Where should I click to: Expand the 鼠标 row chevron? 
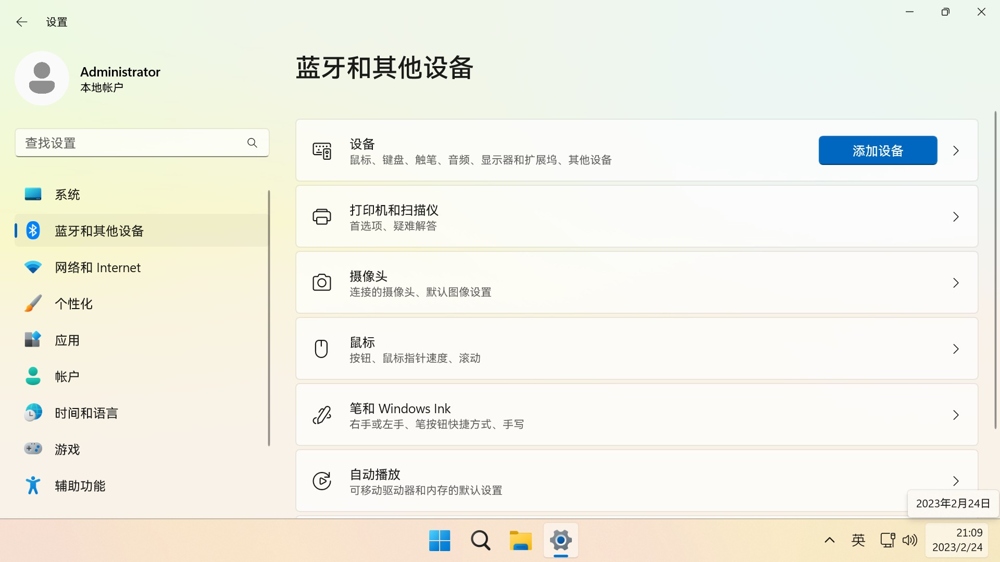pos(956,349)
